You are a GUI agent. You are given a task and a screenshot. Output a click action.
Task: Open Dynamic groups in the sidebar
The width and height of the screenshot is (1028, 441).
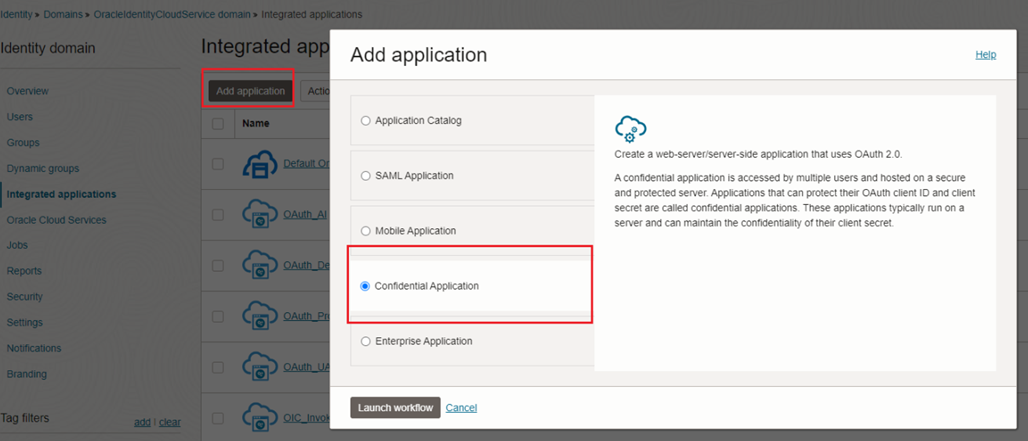coord(43,168)
